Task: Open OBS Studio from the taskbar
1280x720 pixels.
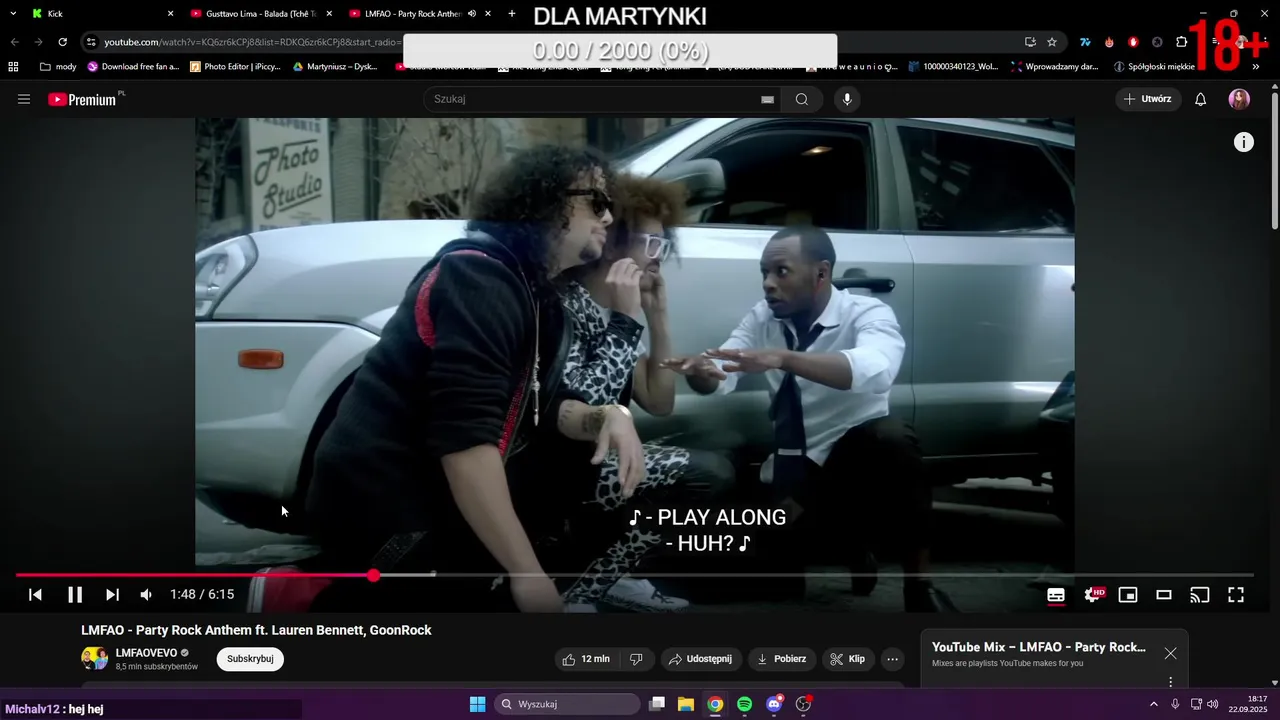Action: coord(803,704)
